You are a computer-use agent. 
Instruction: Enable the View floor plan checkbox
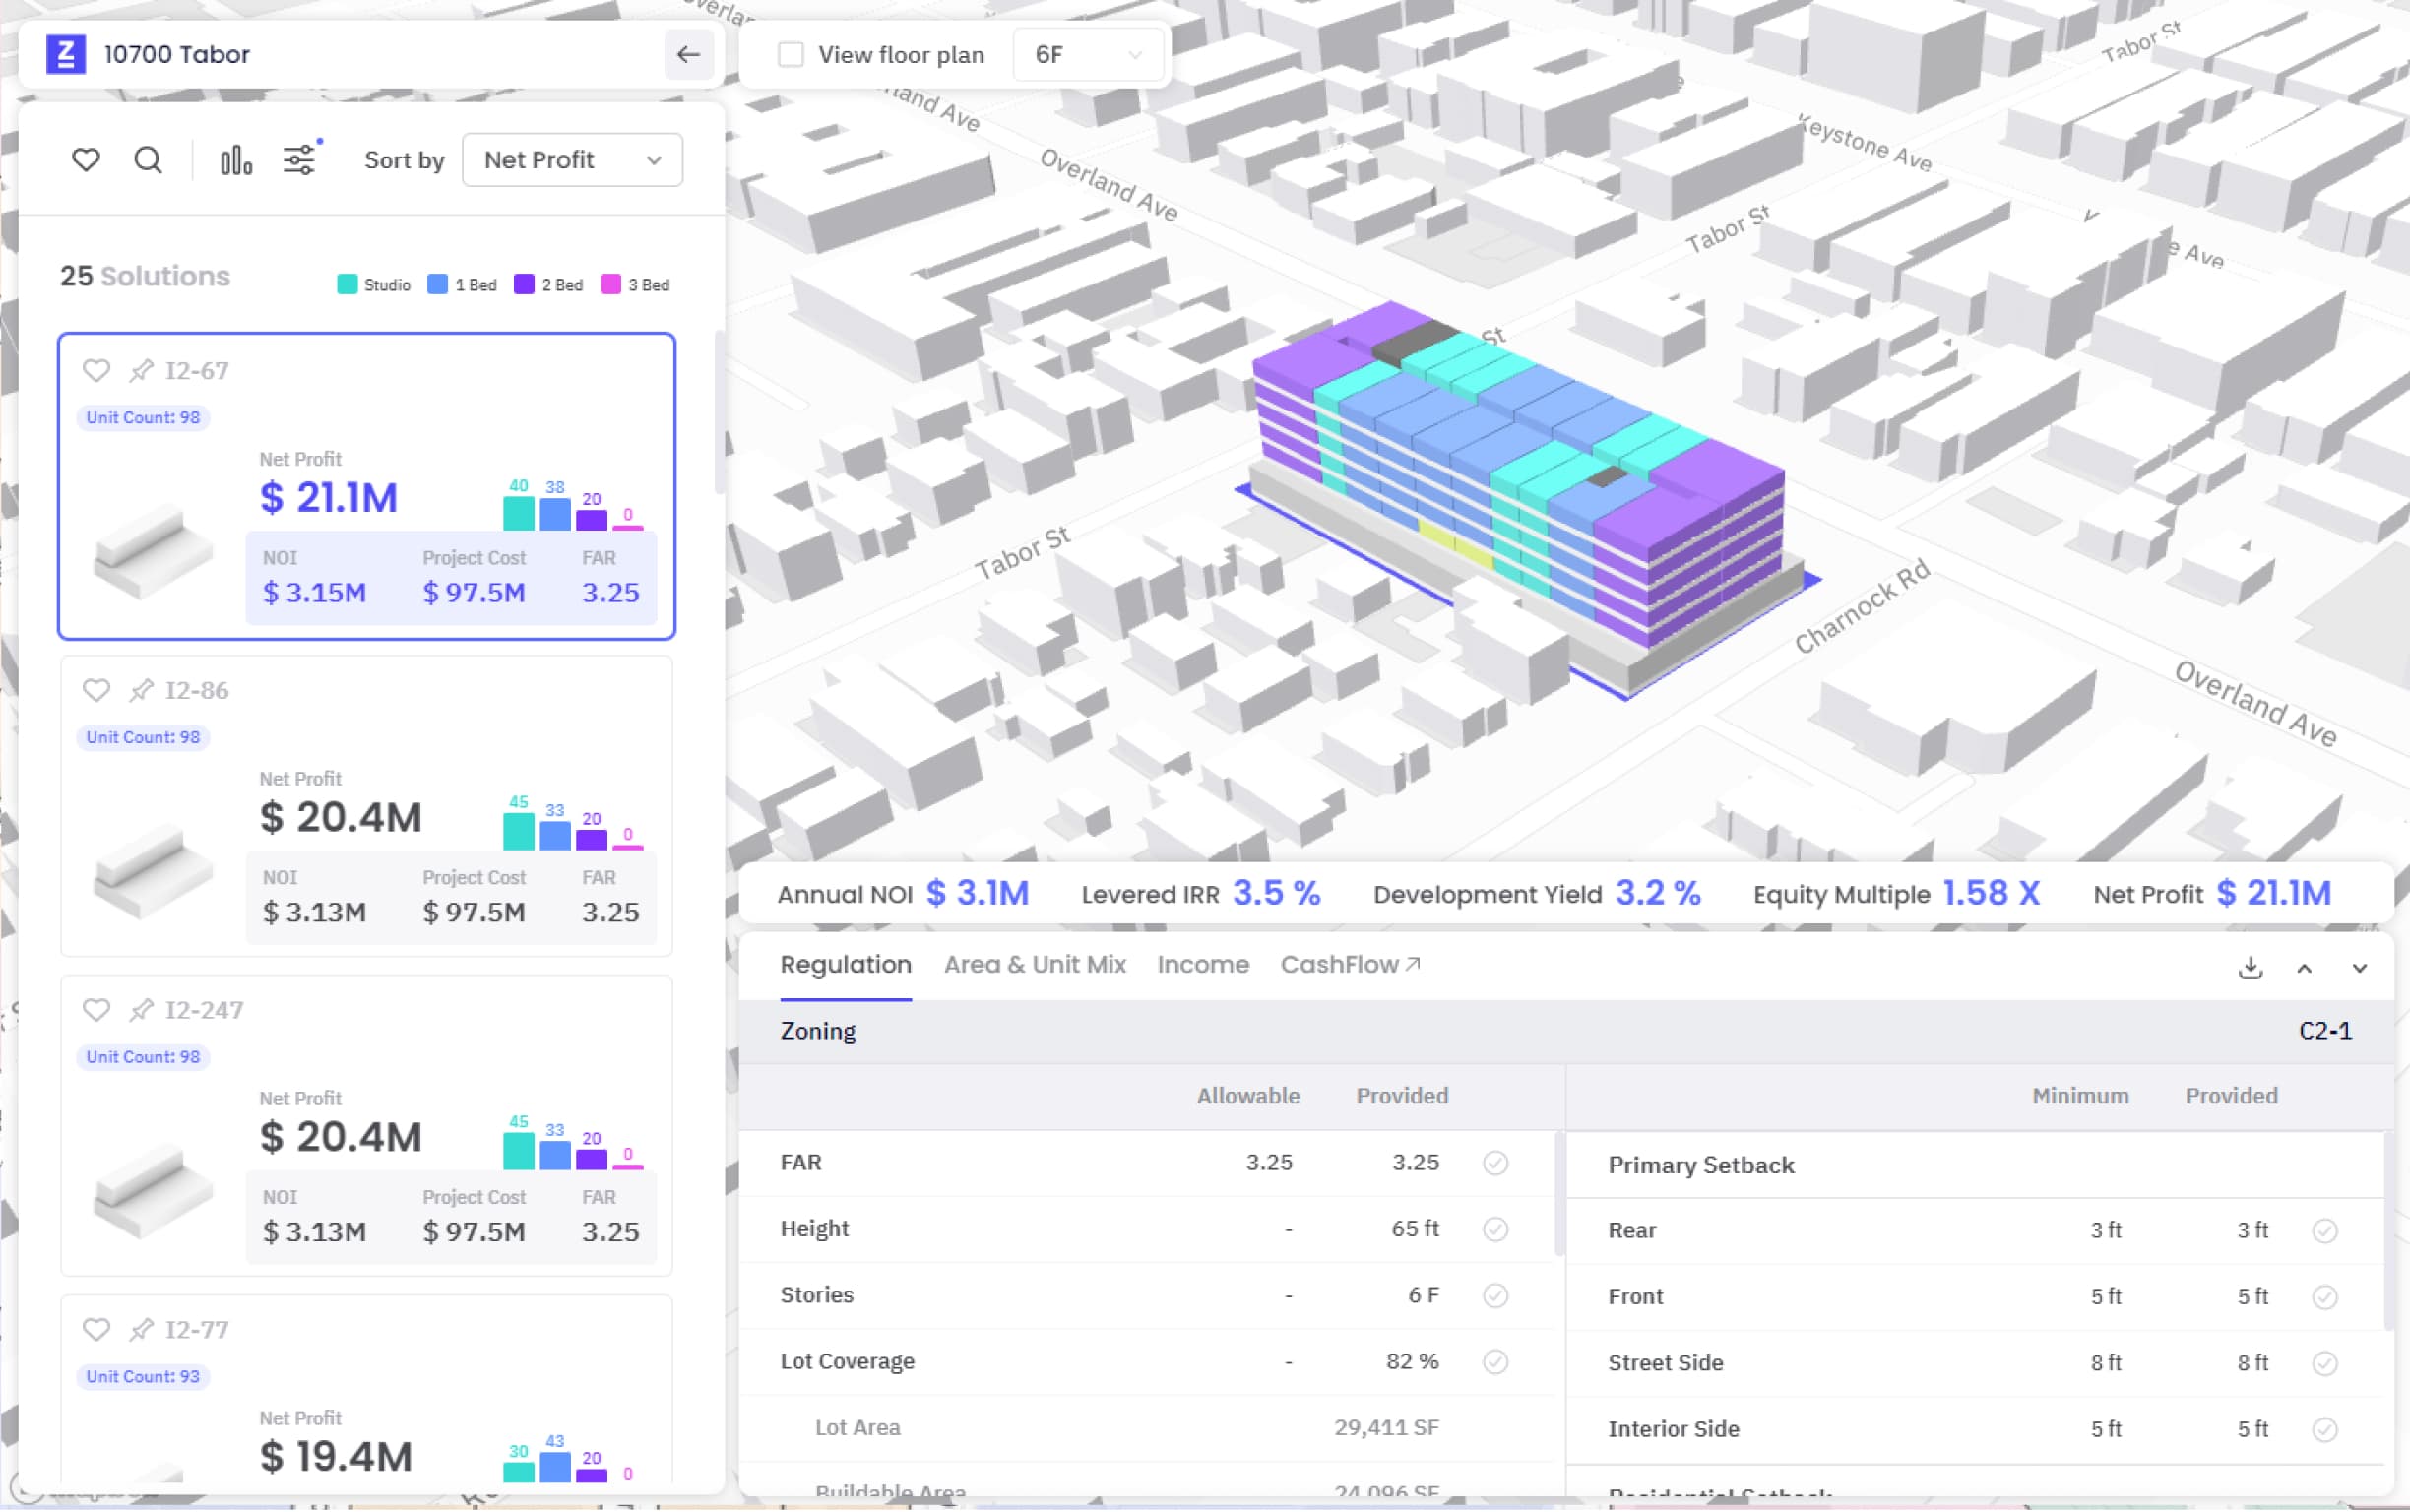pos(790,54)
